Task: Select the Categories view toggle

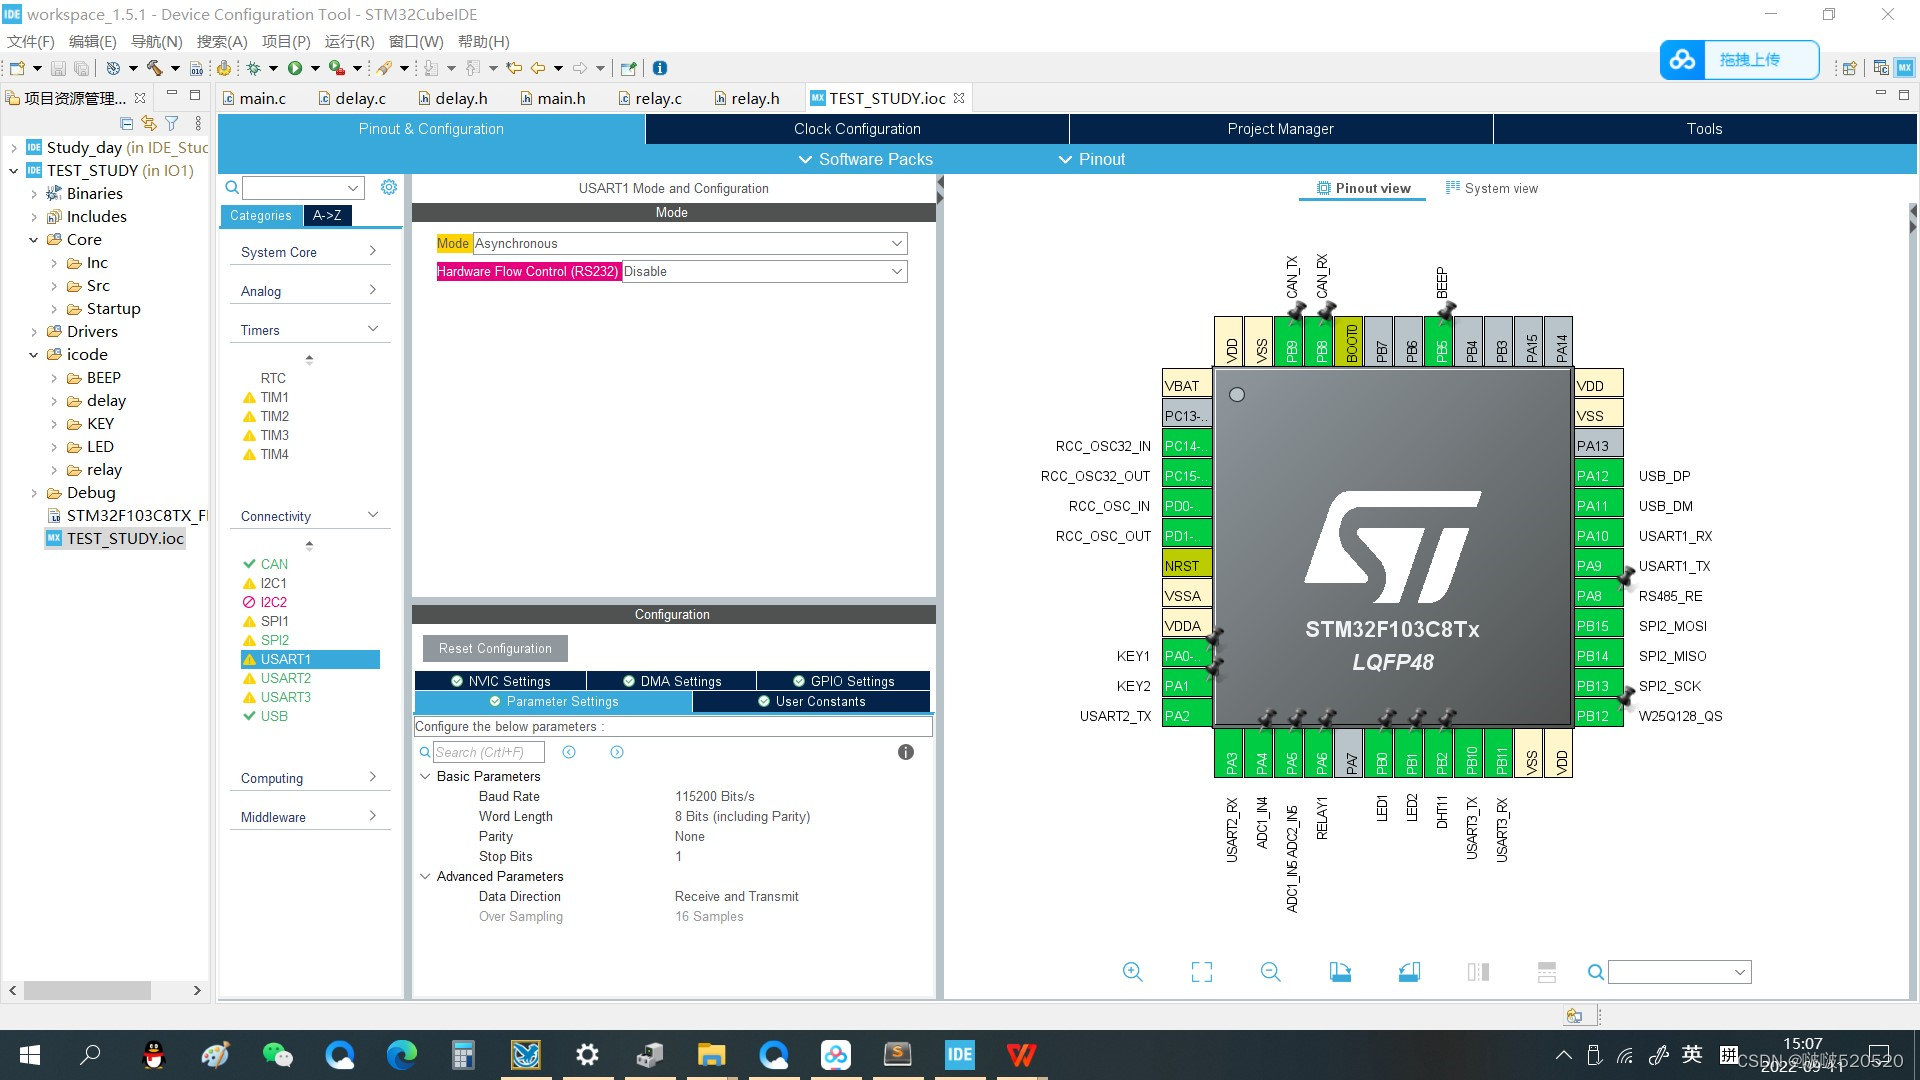Action: [x=260, y=215]
